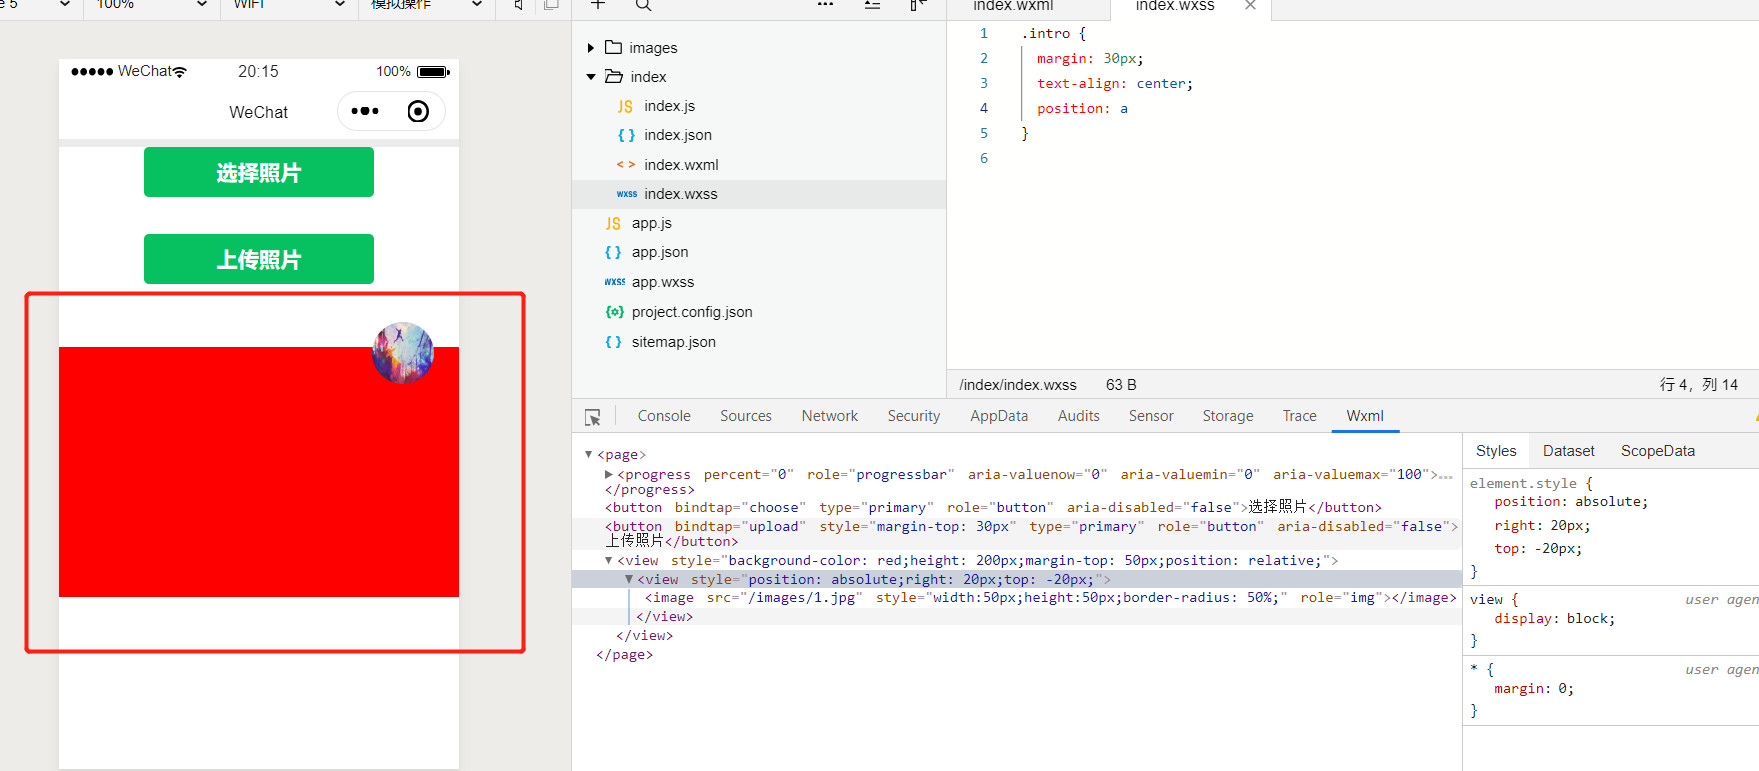Open the Audits debugger tab
Image resolution: width=1759 pixels, height=771 pixels.
point(1079,416)
